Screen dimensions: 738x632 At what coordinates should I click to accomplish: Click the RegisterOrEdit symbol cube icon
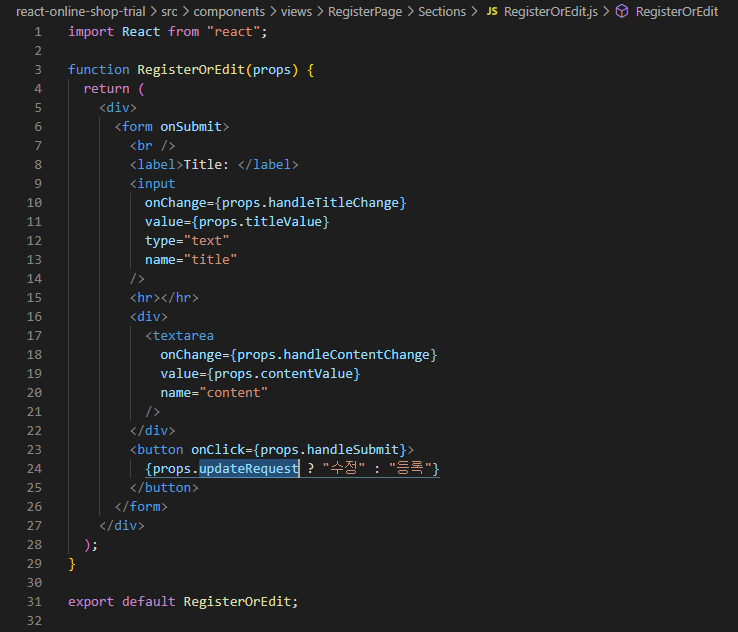(622, 11)
